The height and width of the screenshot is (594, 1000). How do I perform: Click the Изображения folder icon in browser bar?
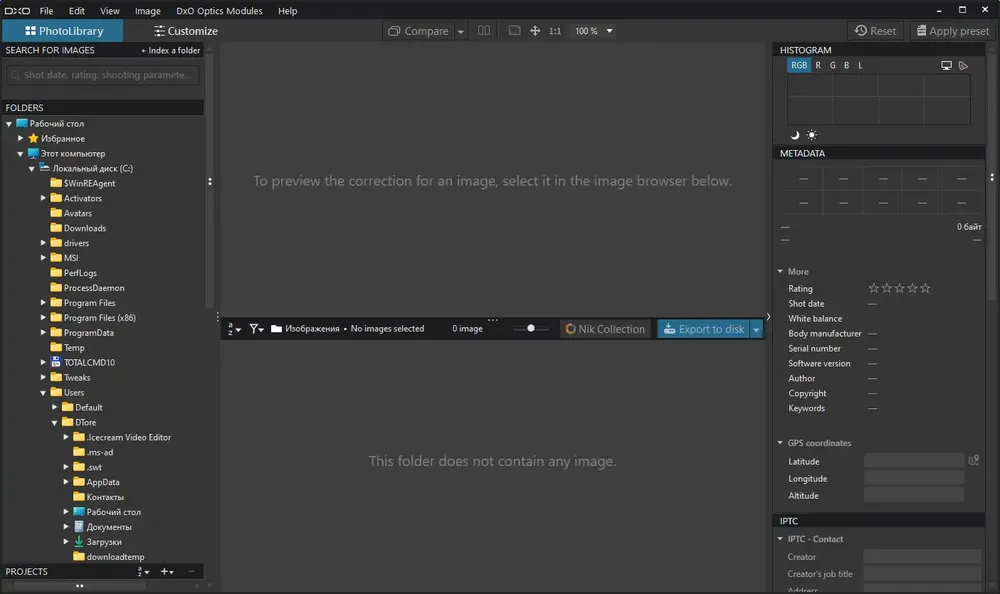(x=276, y=329)
